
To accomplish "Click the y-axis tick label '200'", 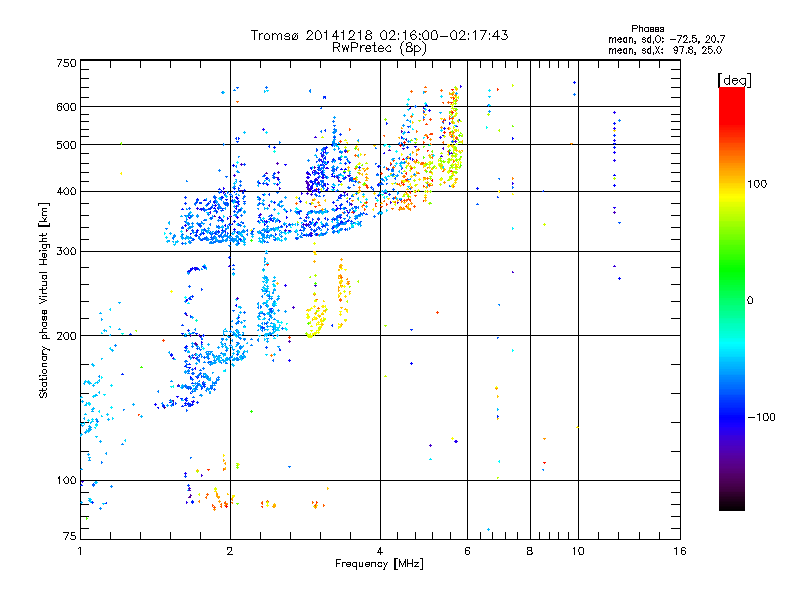I will coord(66,336).
